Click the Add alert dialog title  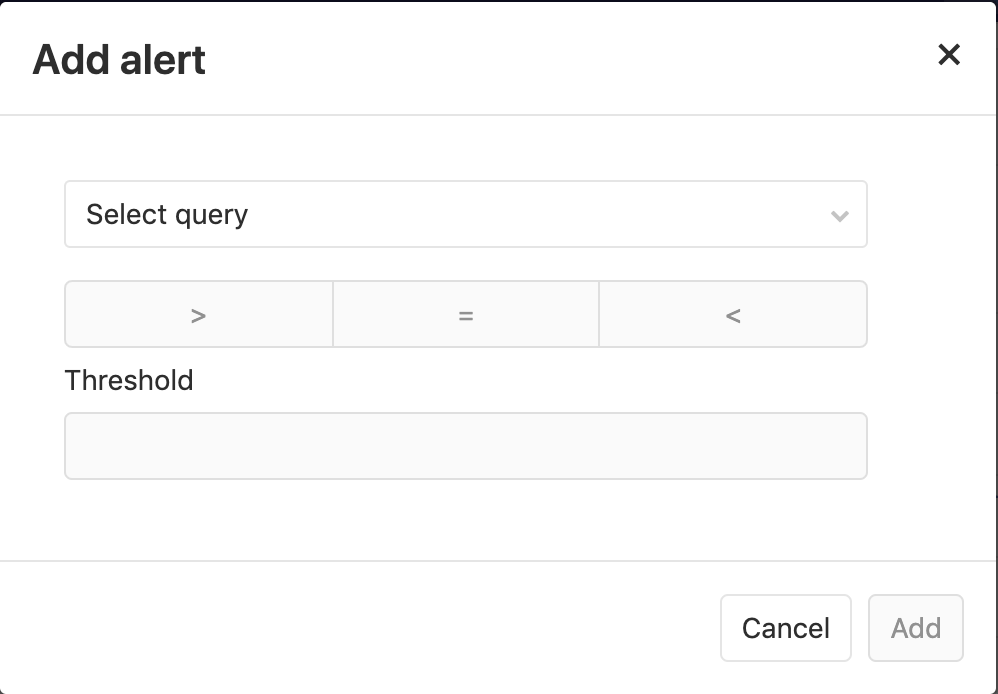coord(120,59)
